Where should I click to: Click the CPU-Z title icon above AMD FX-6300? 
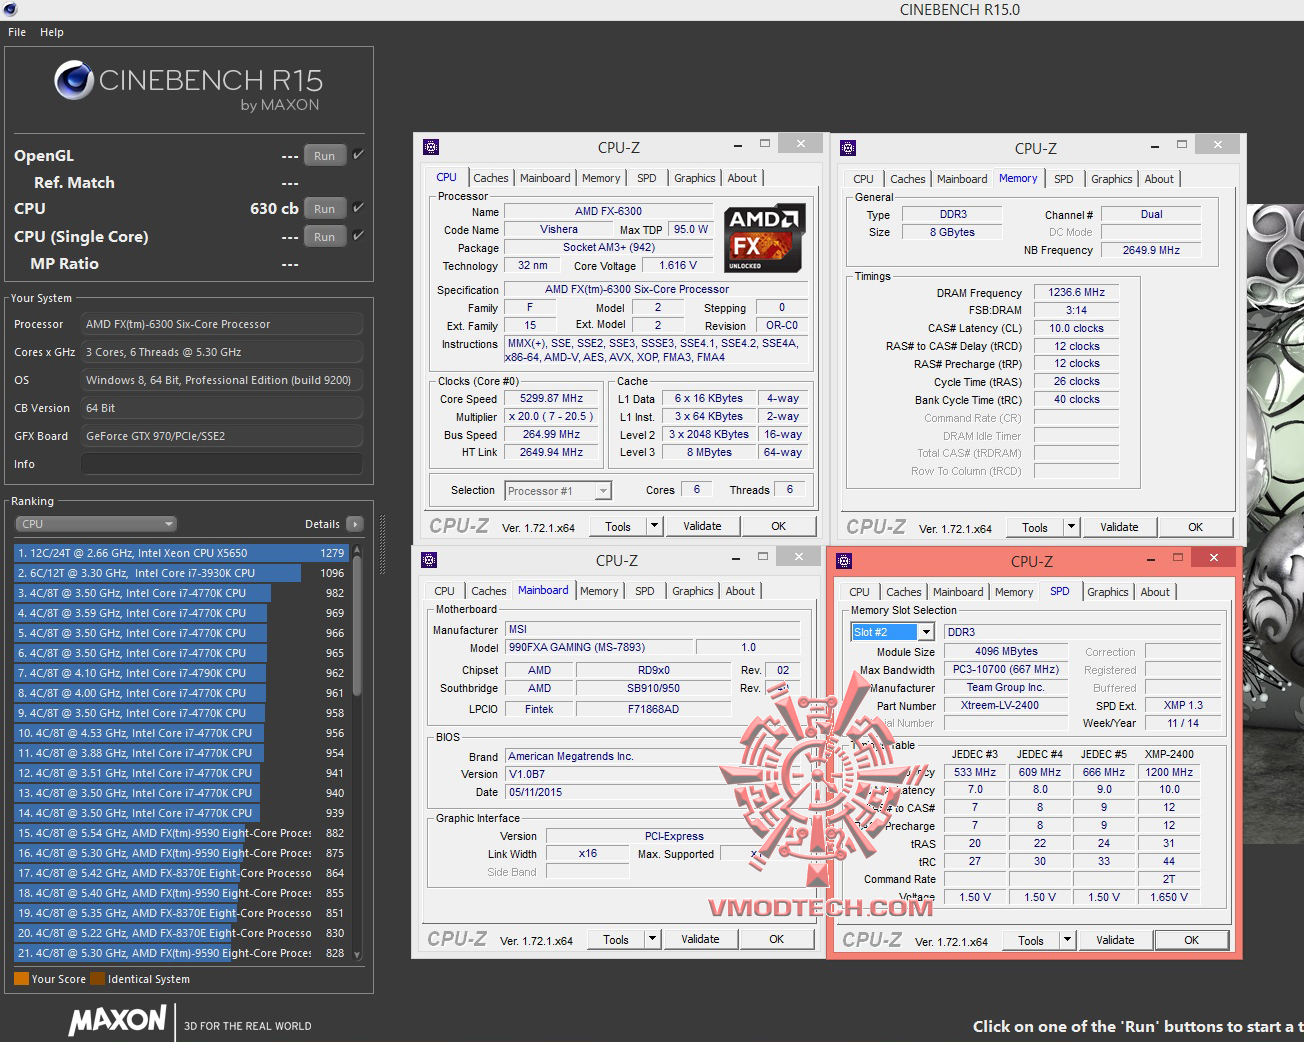click(431, 147)
